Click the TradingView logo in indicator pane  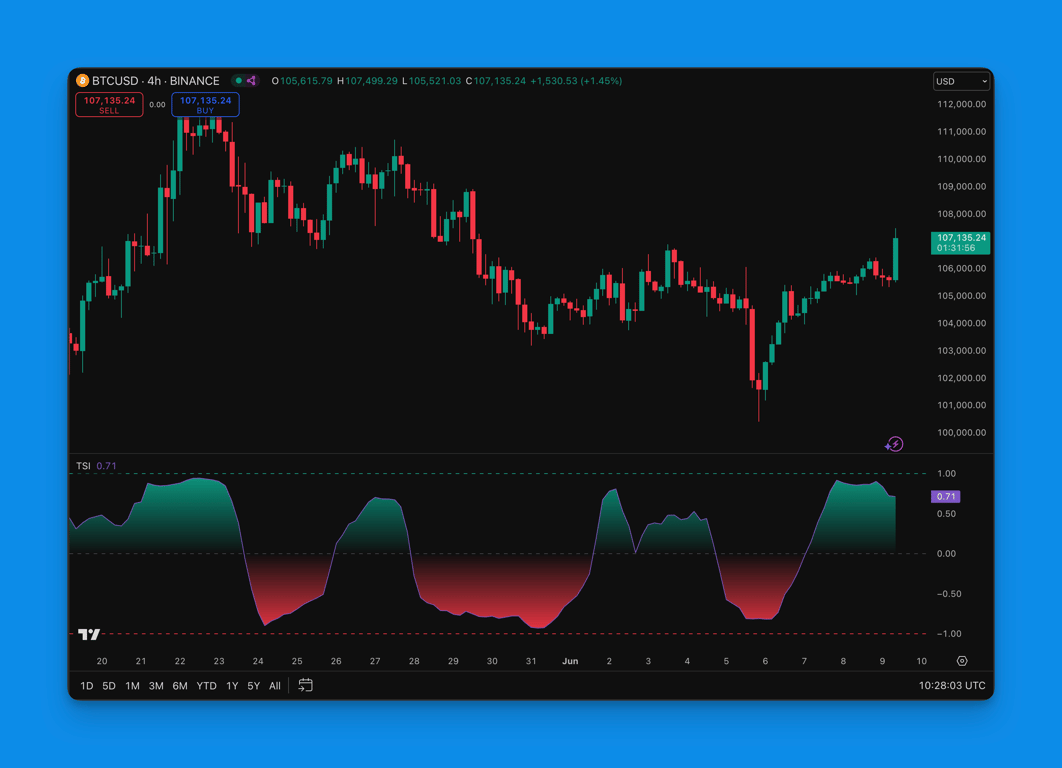pyautogui.click(x=89, y=634)
